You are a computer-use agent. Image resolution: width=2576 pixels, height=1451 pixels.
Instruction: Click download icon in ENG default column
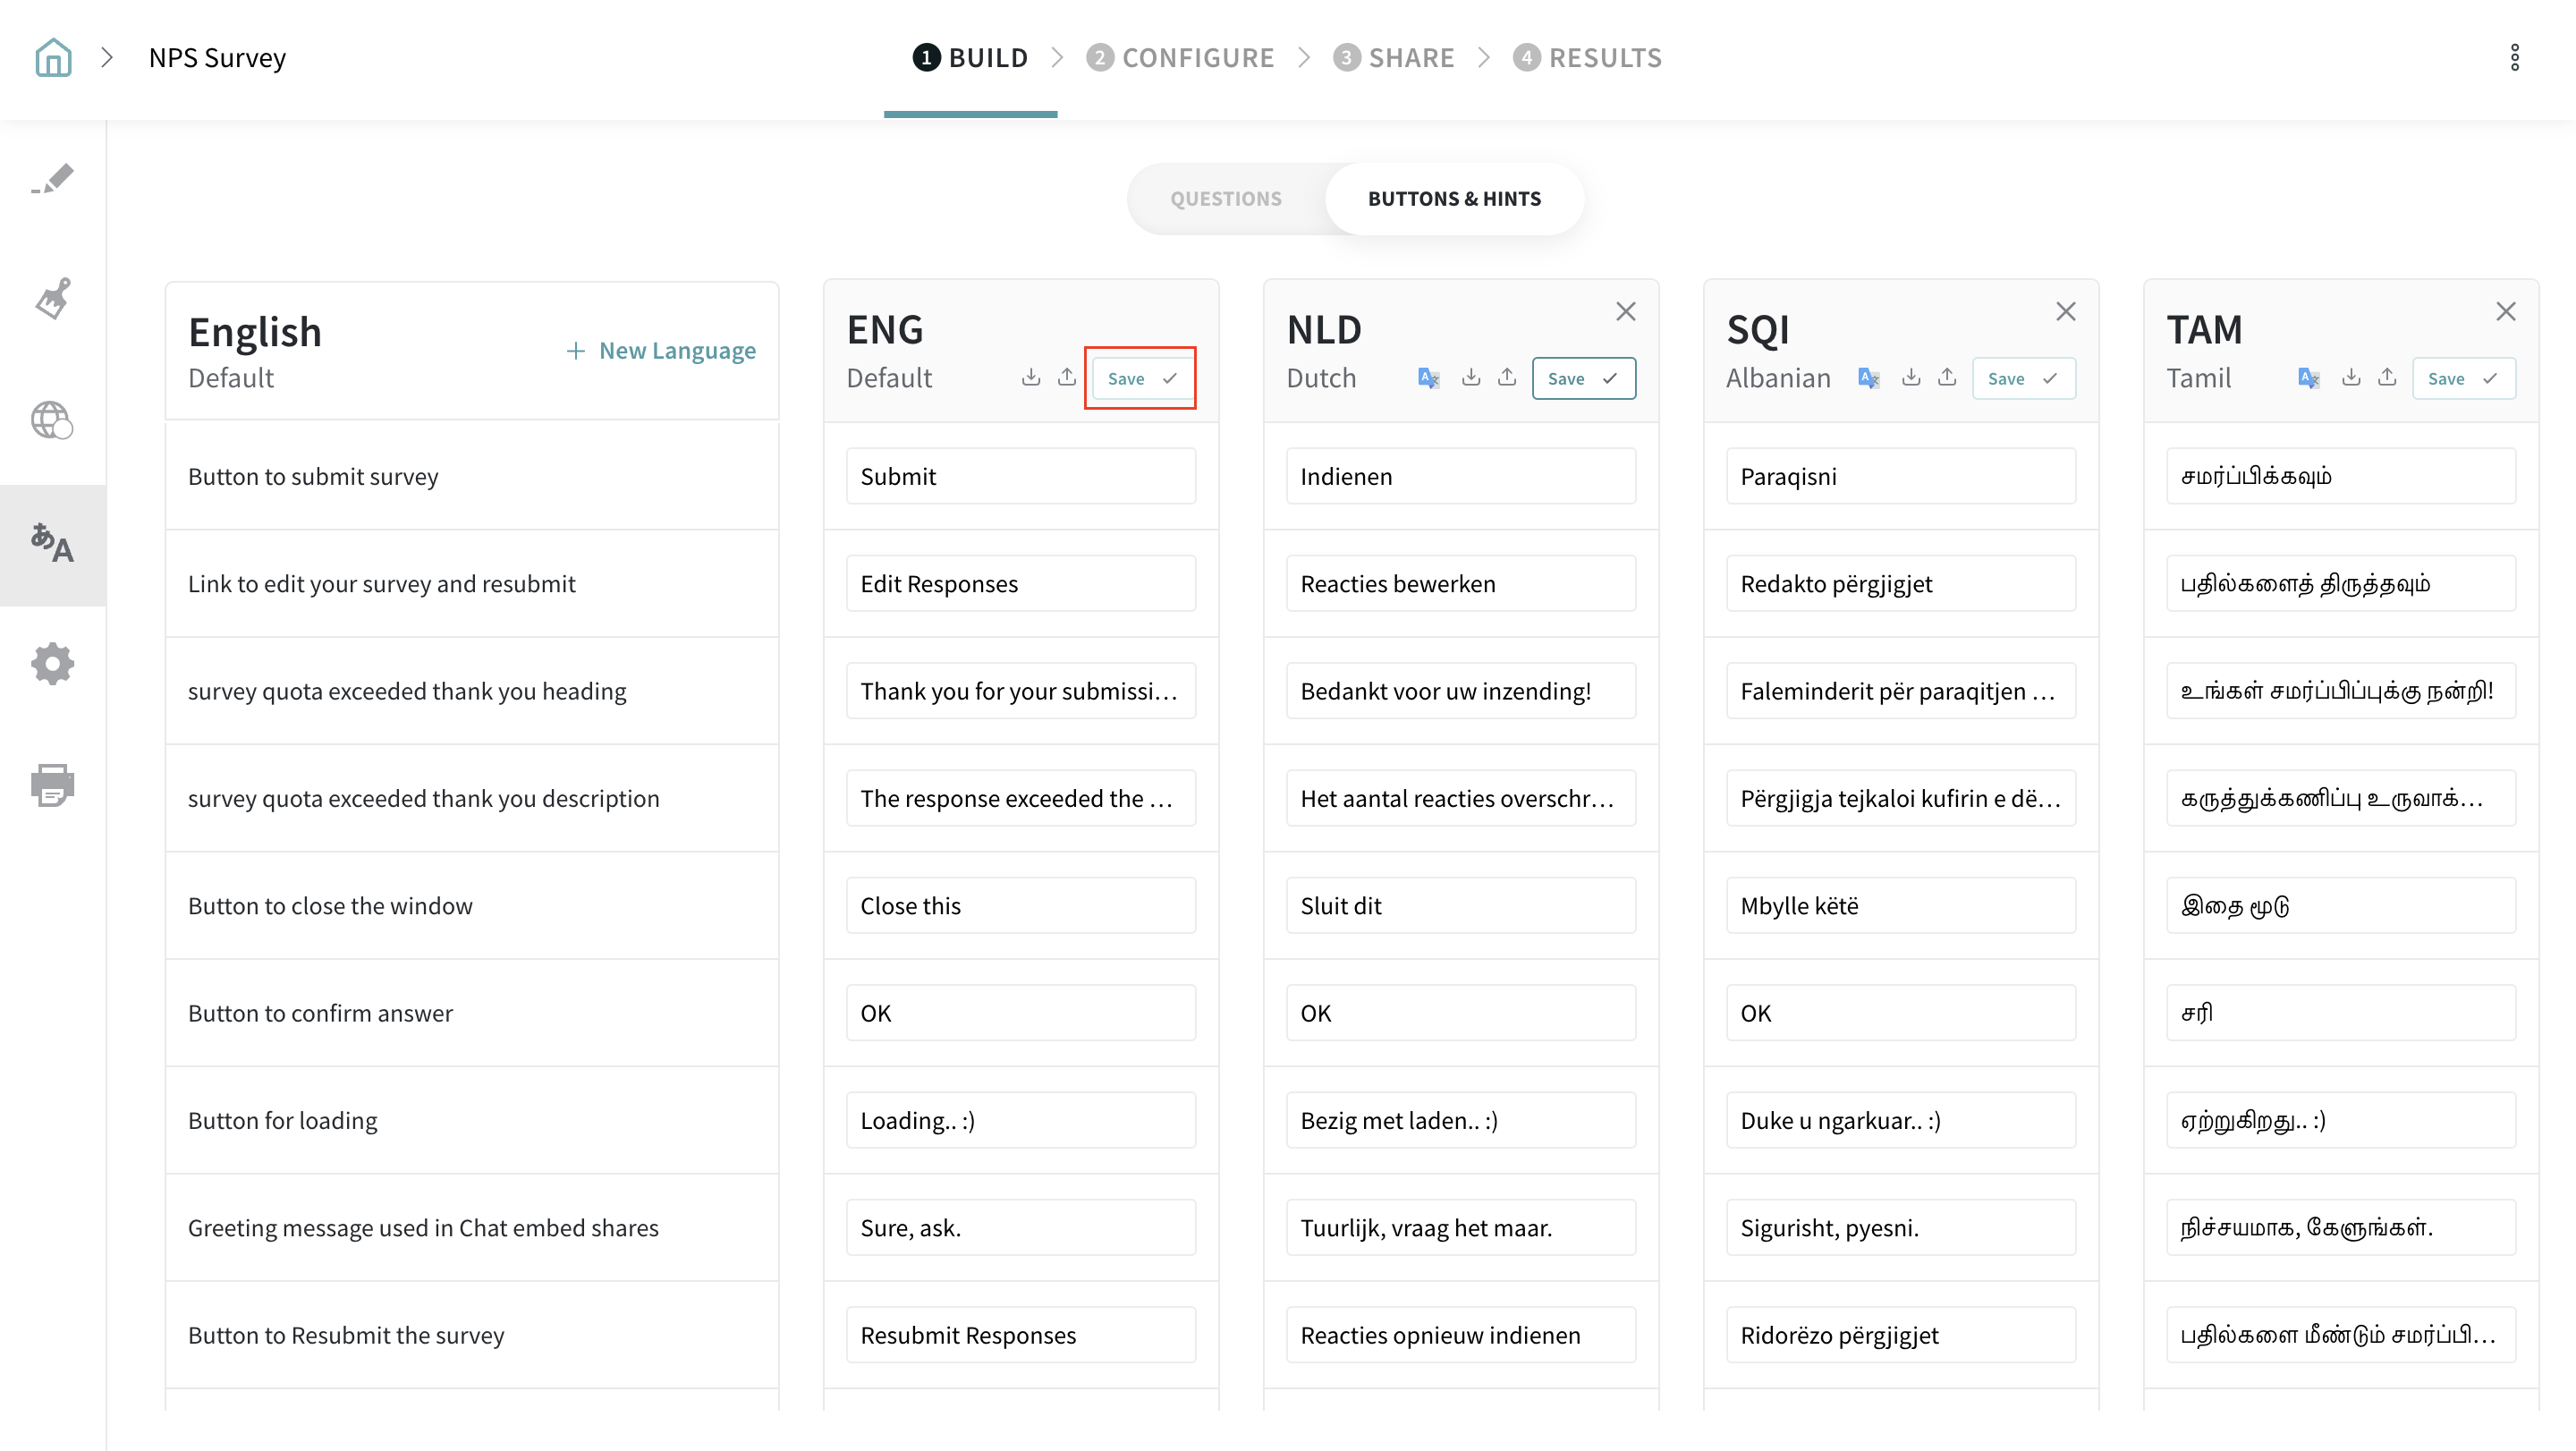pyautogui.click(x=1030, y=377)
